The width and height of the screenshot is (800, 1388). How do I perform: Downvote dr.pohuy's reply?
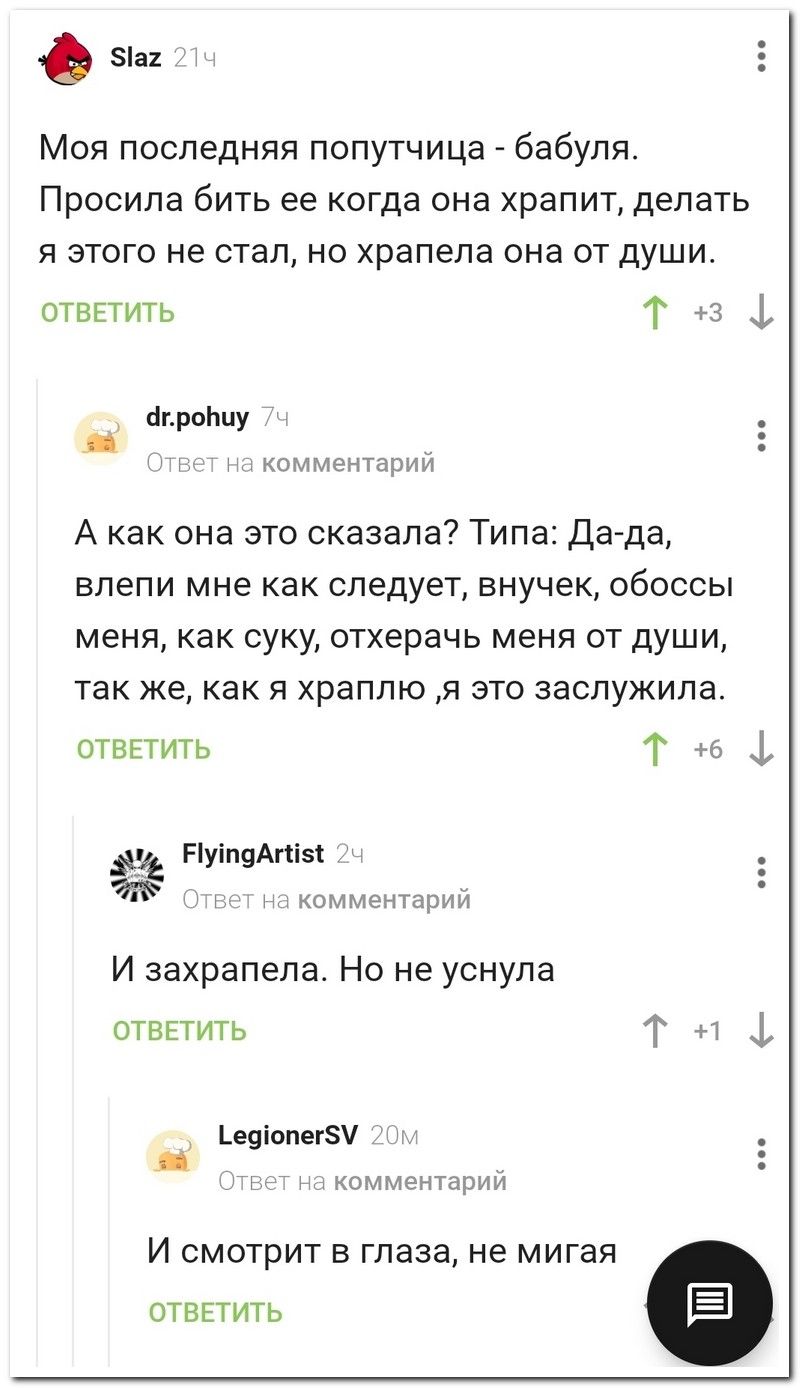[x=761, y=750]
